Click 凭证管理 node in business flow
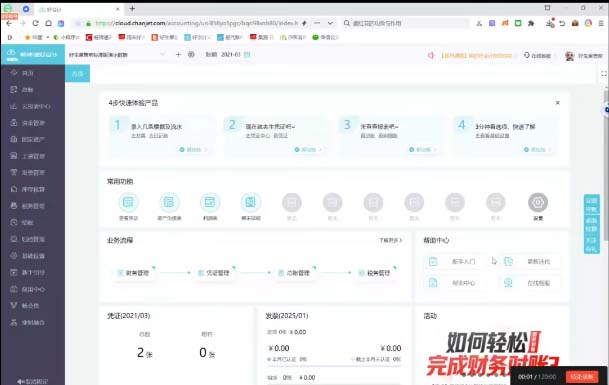Viewport: 609px width, 385px height. (x=214, y=273)
